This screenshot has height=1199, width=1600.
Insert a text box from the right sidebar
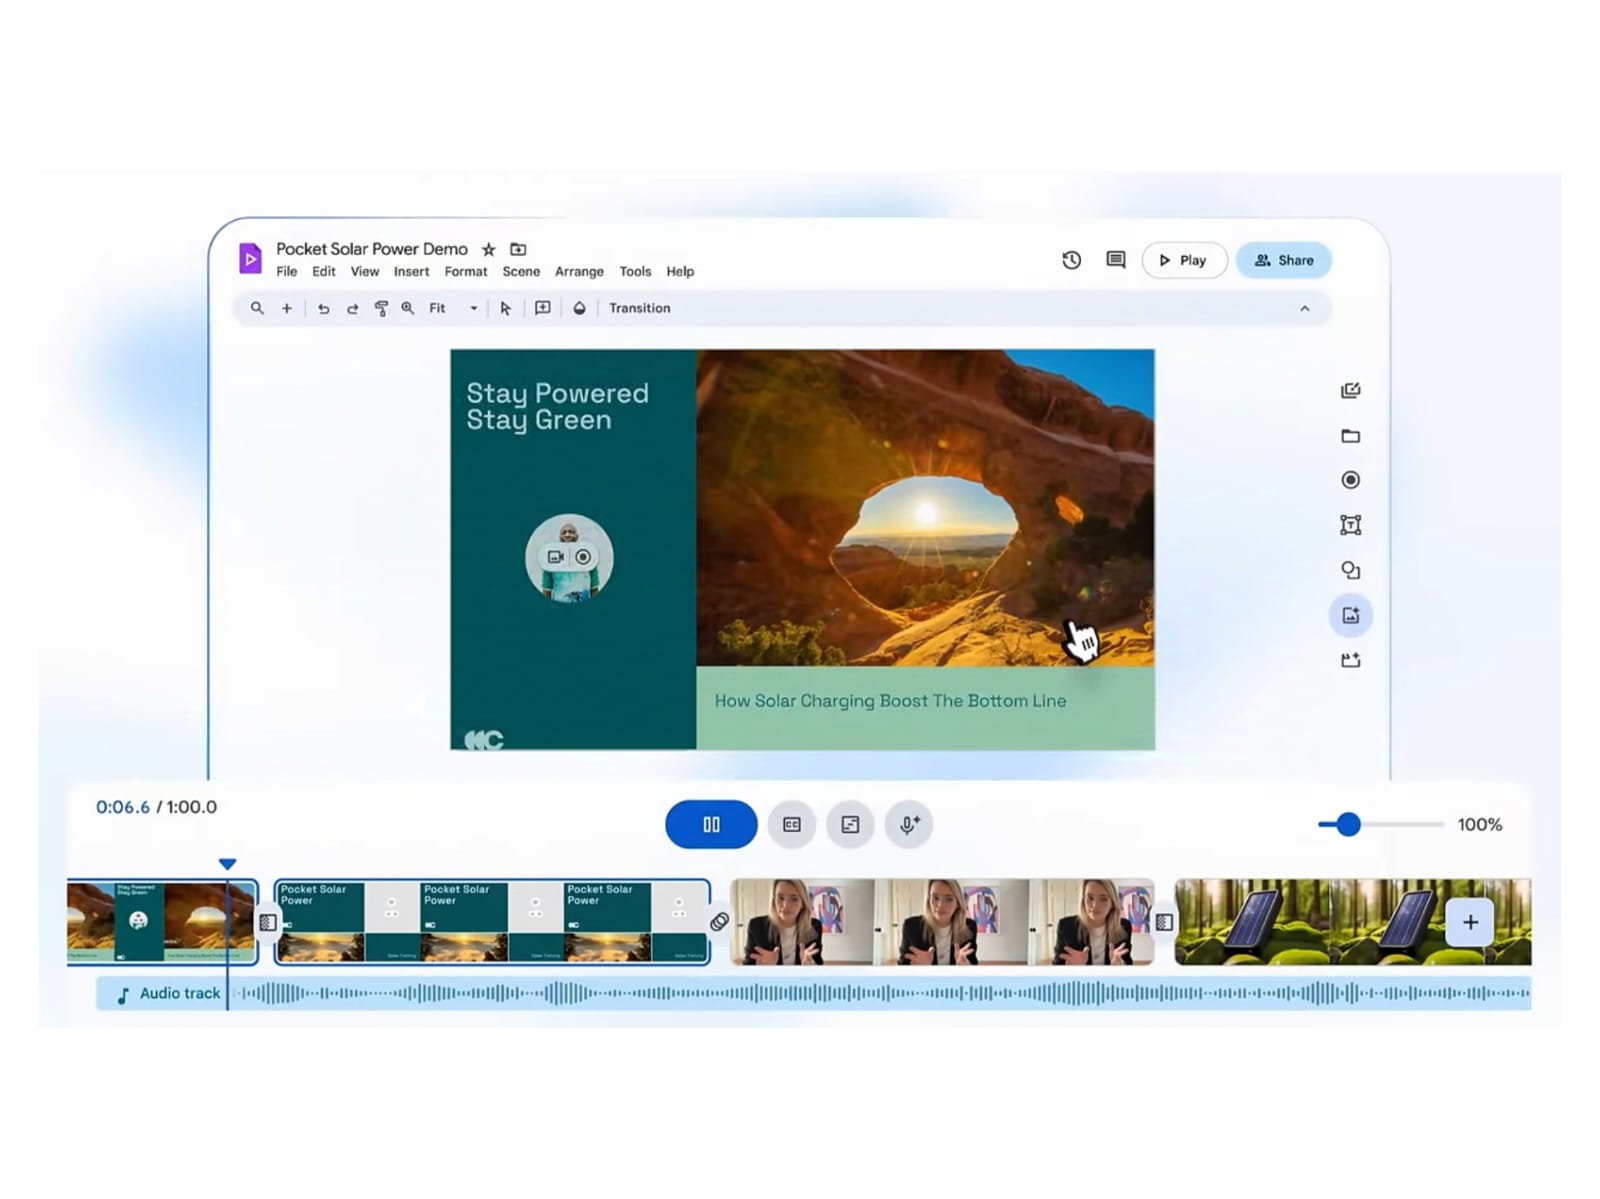click(1350, 524)
